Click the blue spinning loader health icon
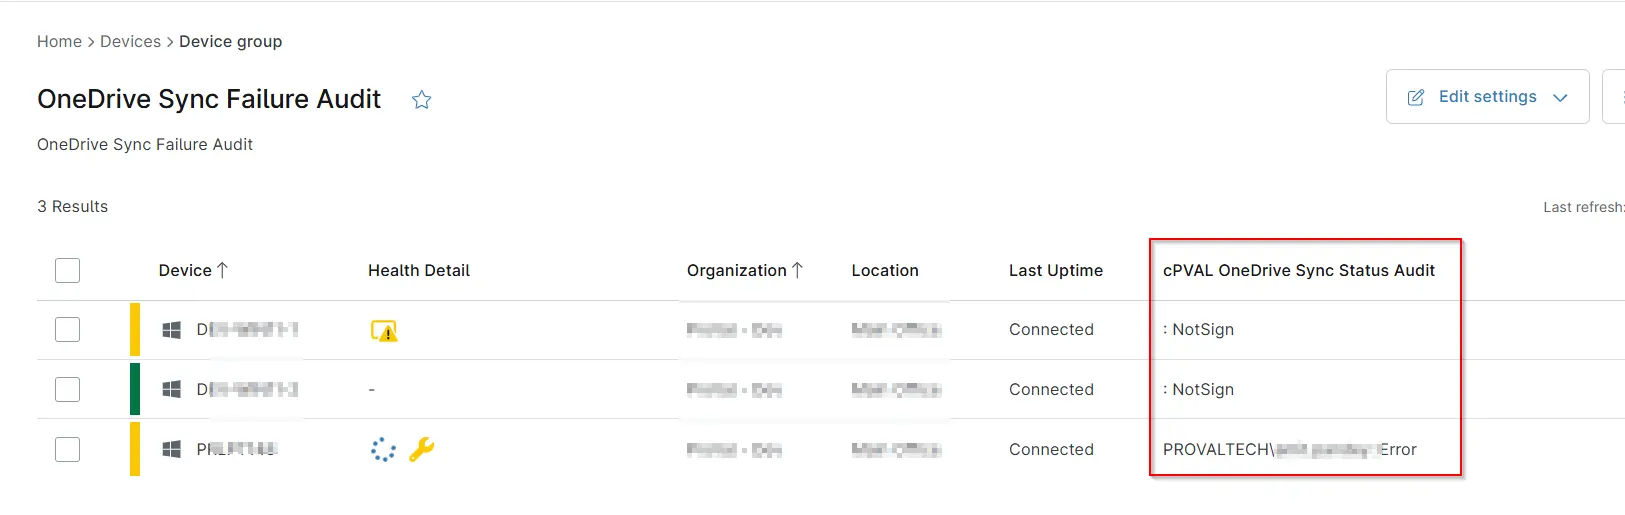 pyautogui.click(x=383, y=450)
